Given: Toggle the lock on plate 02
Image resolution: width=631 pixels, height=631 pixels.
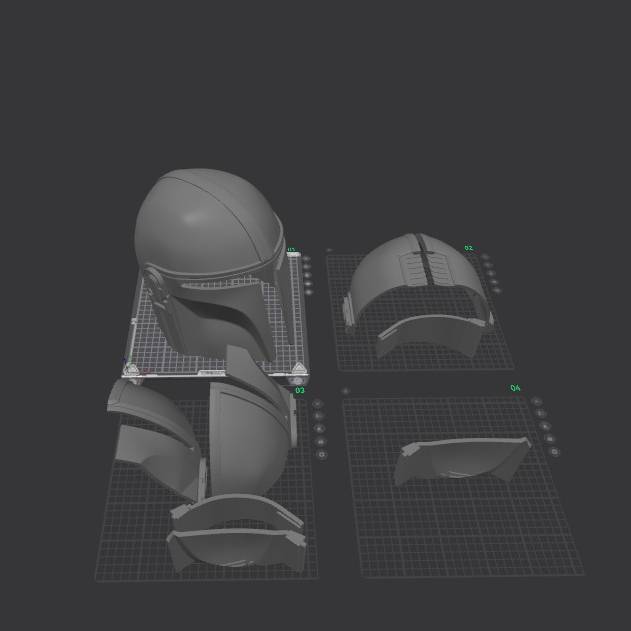Looking at the screenshot, I should (x=494, y=282).
